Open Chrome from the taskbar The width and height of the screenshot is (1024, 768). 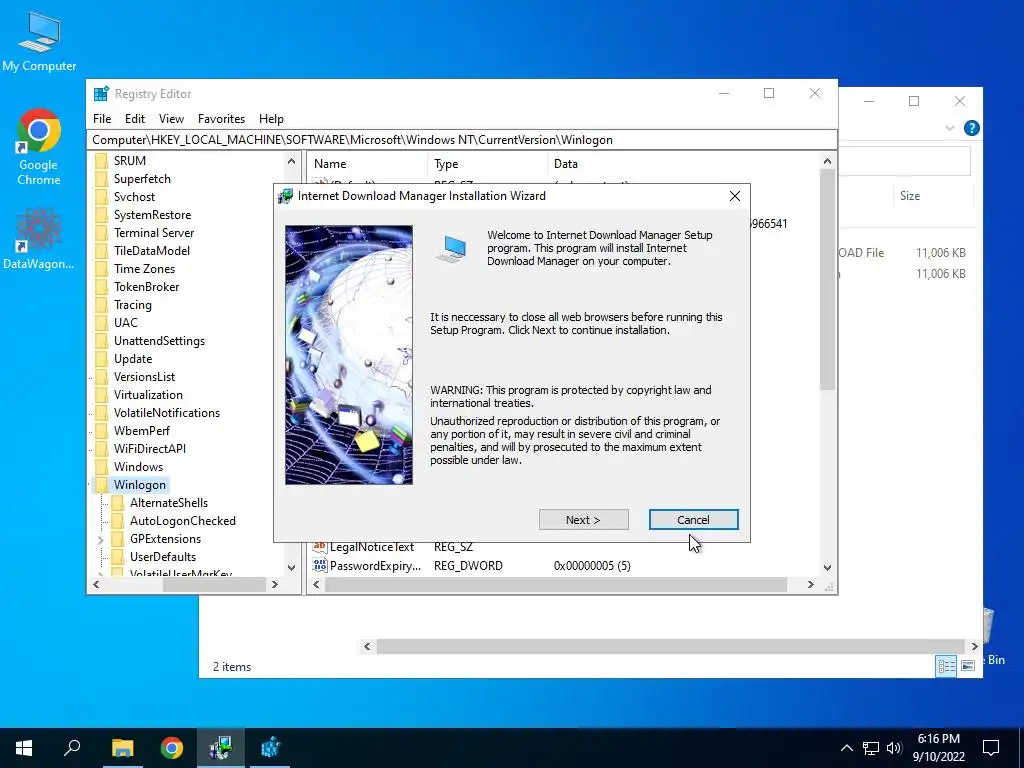tap(172, 748)
